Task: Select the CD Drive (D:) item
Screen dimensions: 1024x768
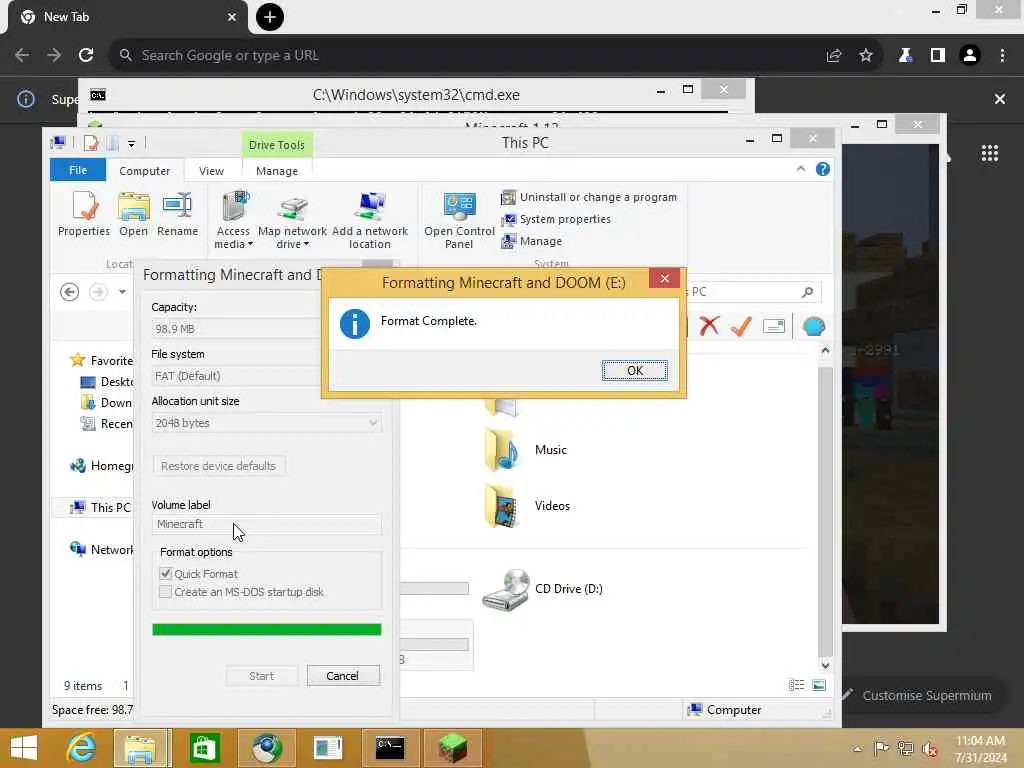Action: click(x=542, y=588)
